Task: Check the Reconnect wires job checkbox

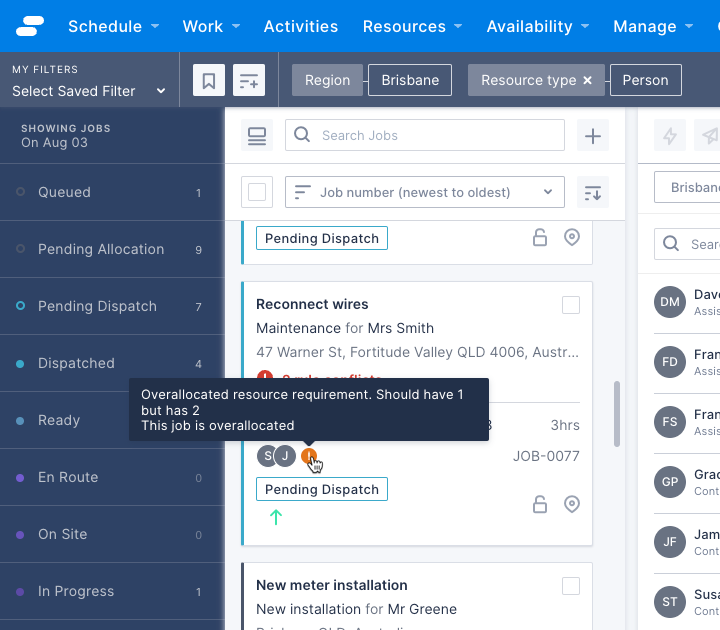Action: pyautogui.click(x=570, y=305)
